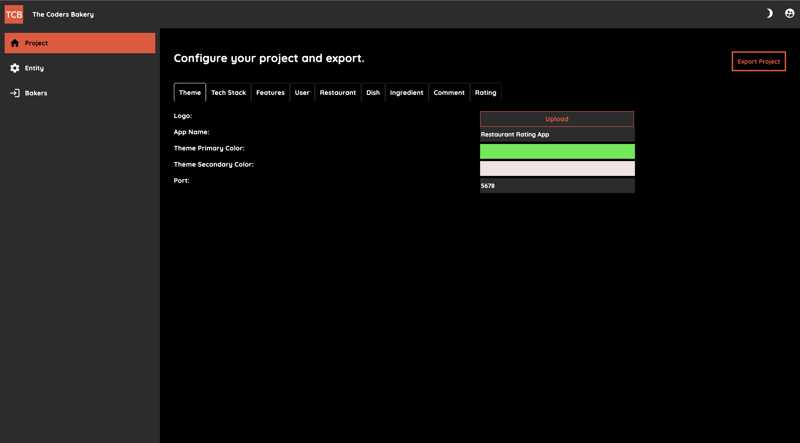Switch to the Tech Stack tab
Image resolution: width=800 pixels, height=443 pixels.
click(229, 92)
